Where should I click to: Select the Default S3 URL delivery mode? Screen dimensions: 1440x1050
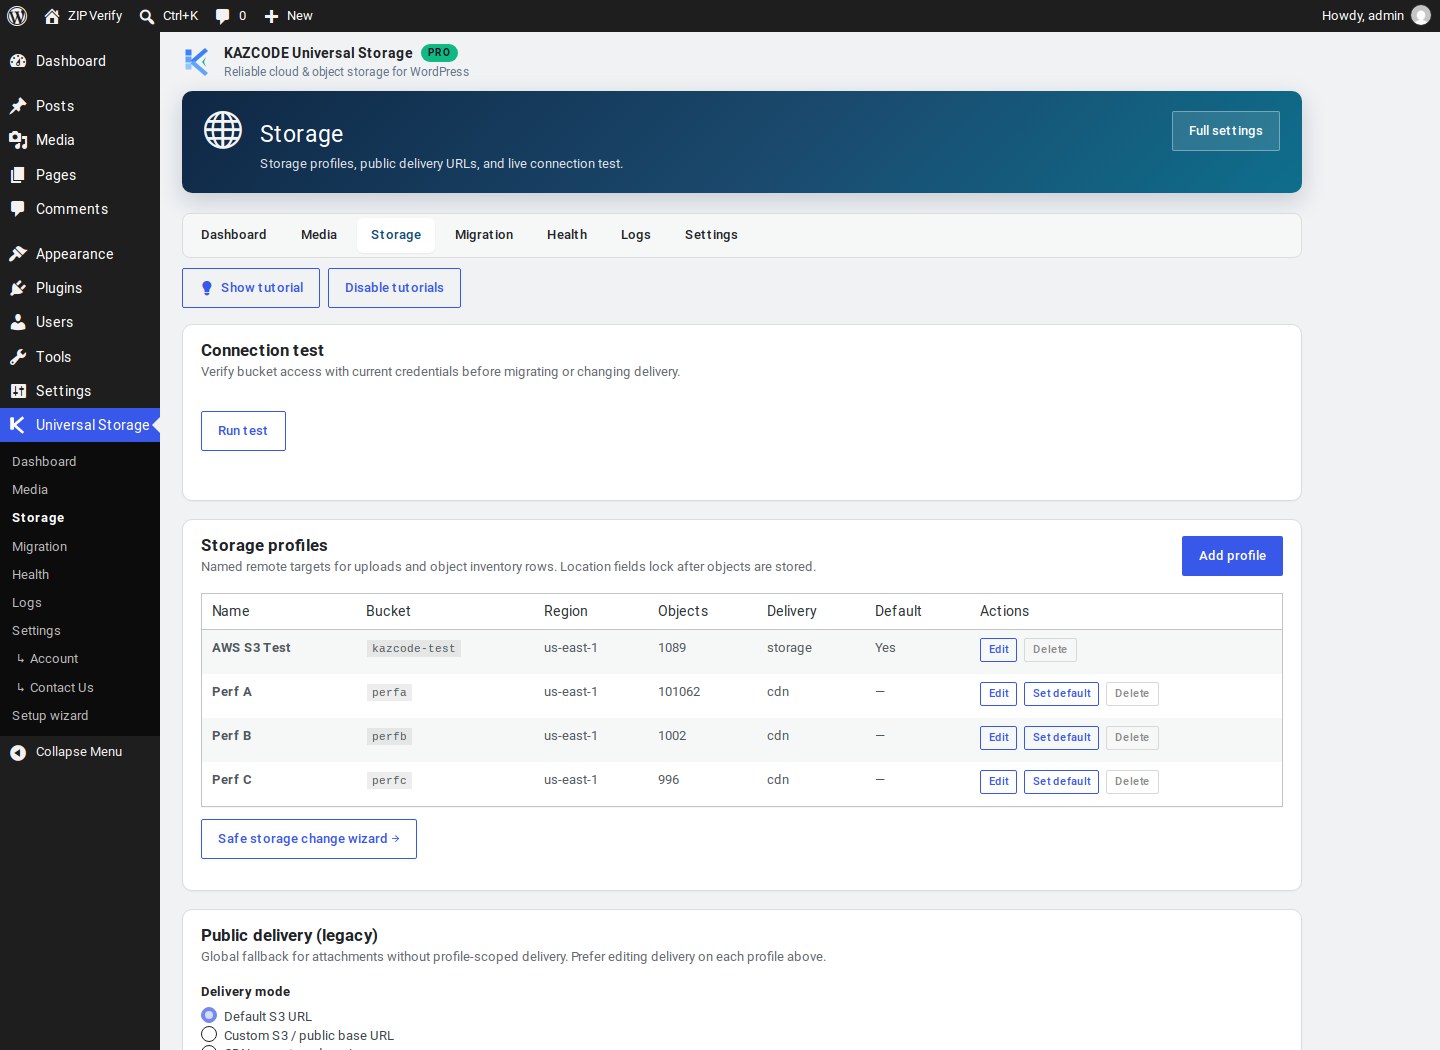click(x=209, y=1015)
